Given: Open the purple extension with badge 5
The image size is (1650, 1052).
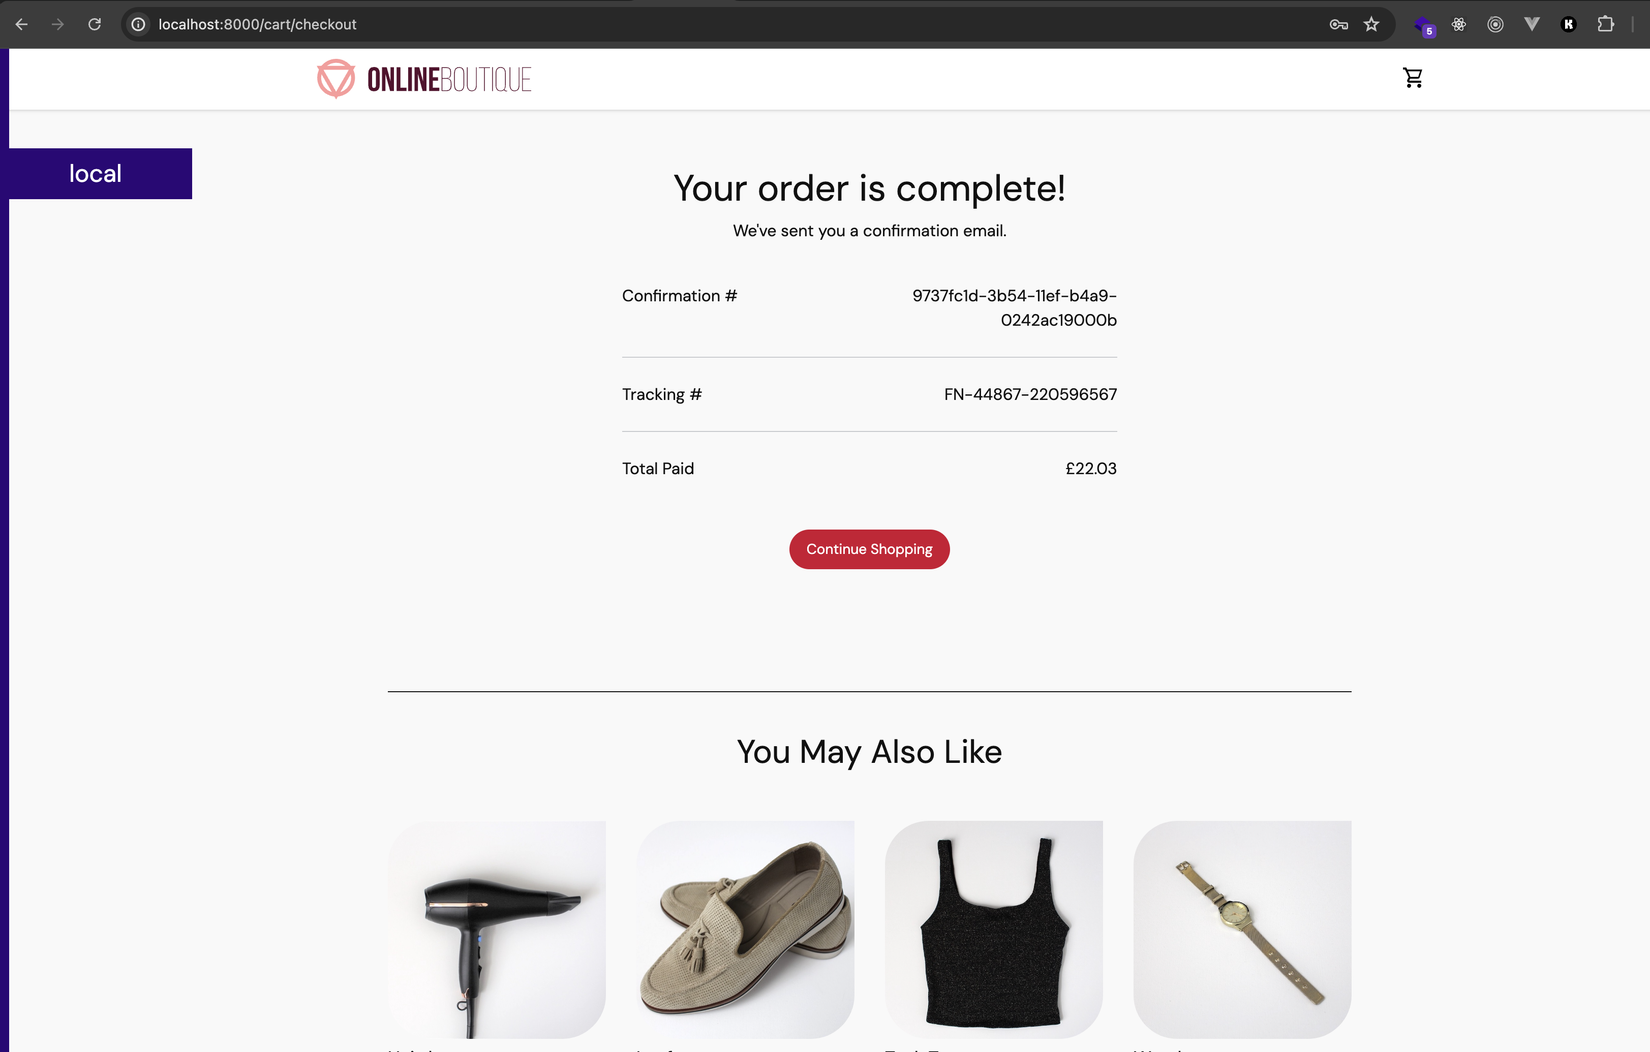Looking at the screenshot, I should coord(1424,25).
